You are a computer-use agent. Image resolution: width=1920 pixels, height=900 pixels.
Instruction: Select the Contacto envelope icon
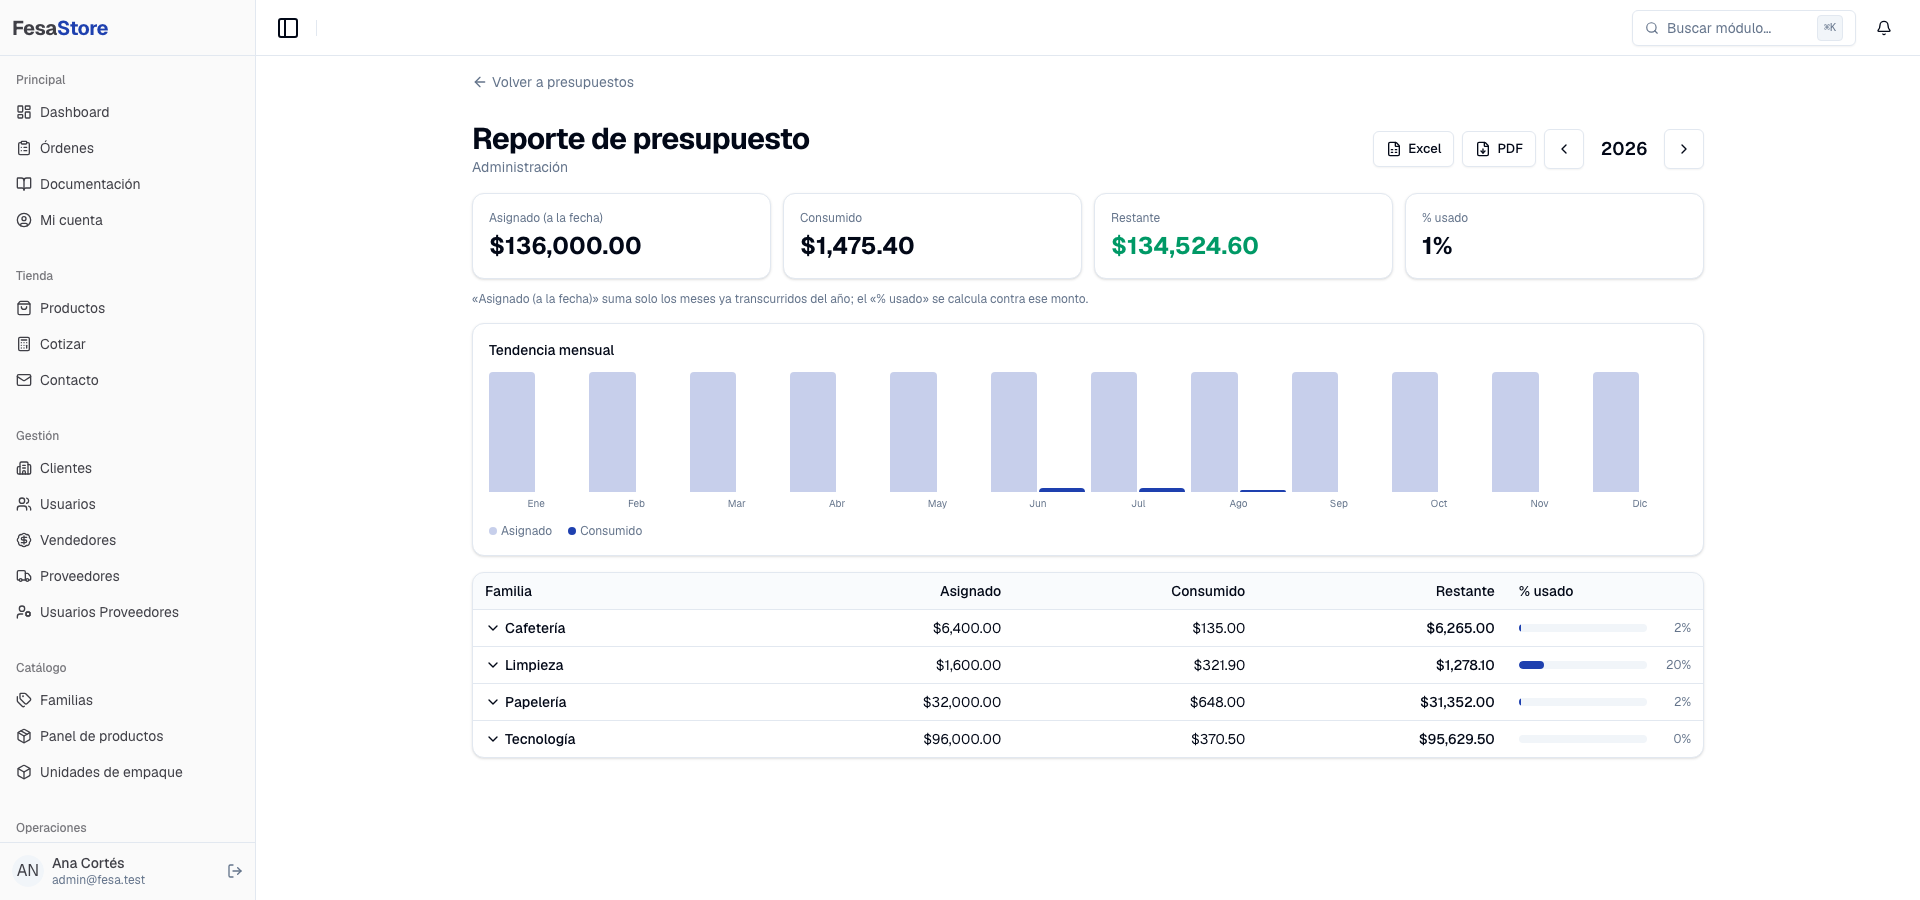coord(24,380)
